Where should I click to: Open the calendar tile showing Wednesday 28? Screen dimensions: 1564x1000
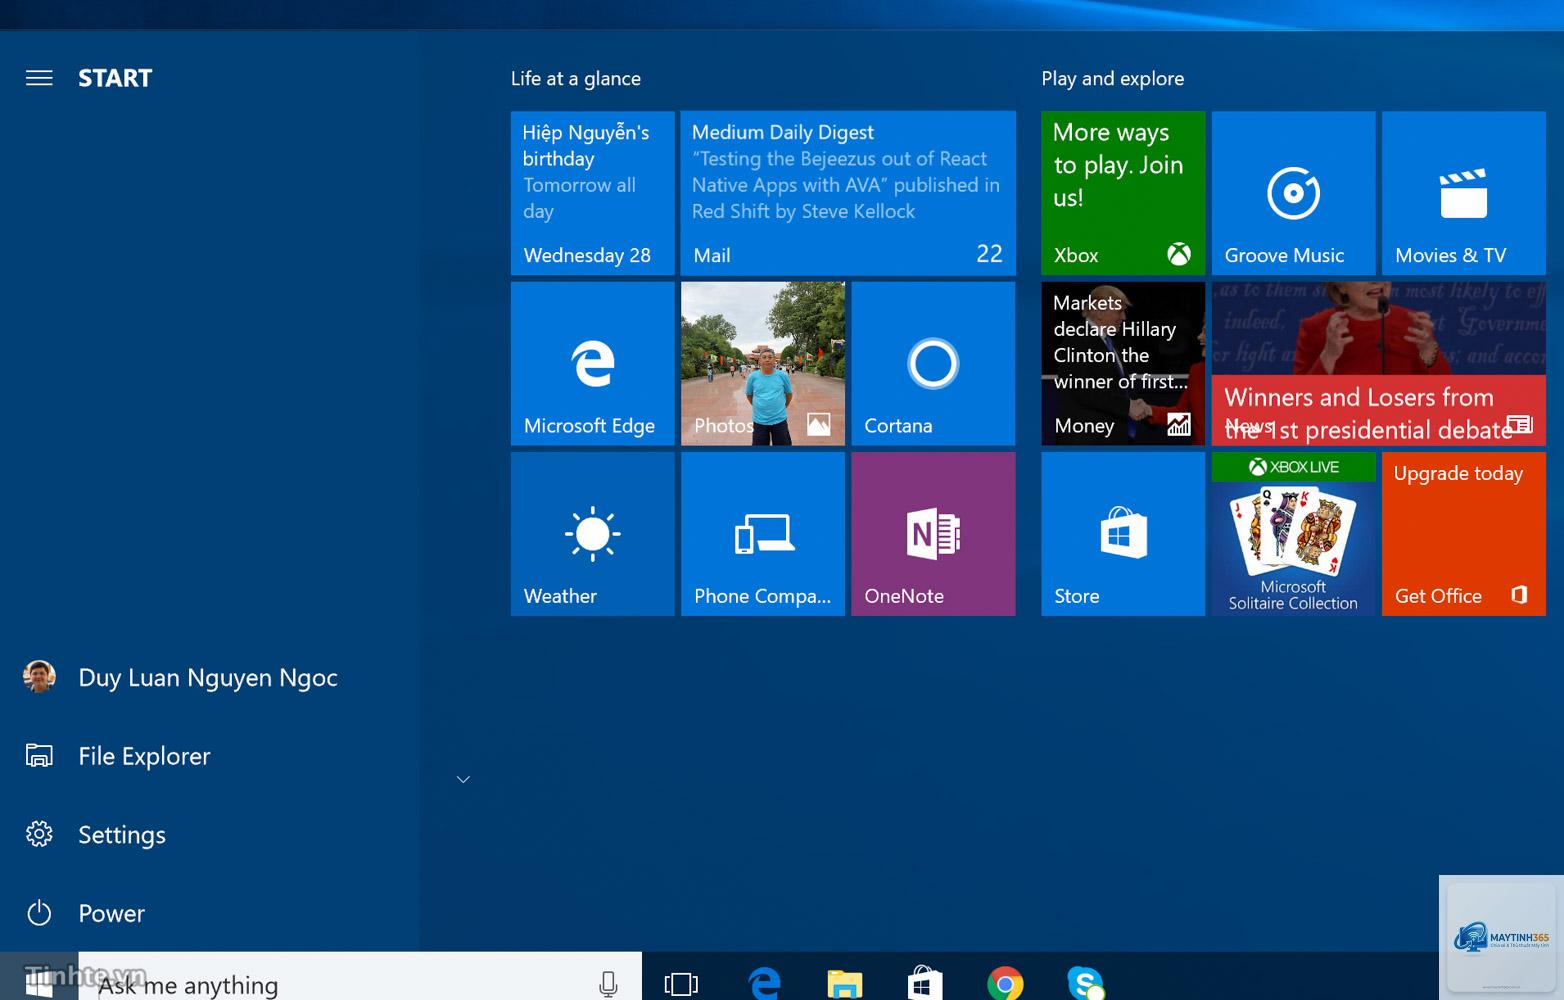pyautogui.click(x=593, y=193)
